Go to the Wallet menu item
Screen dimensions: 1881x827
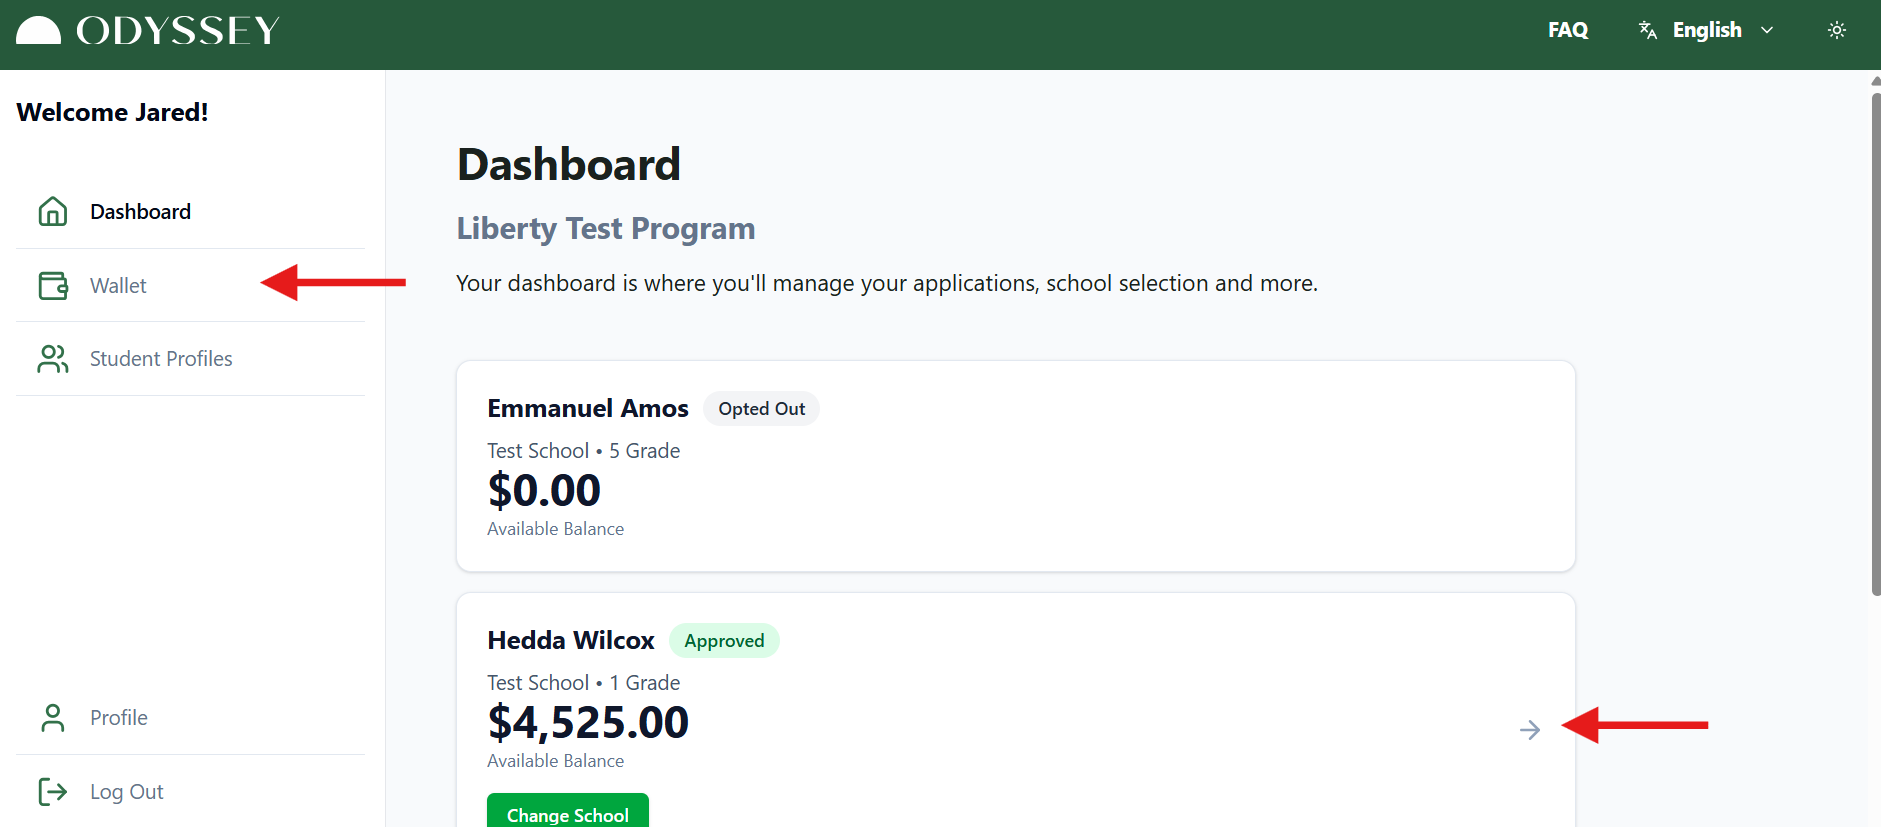coord(118,286)
